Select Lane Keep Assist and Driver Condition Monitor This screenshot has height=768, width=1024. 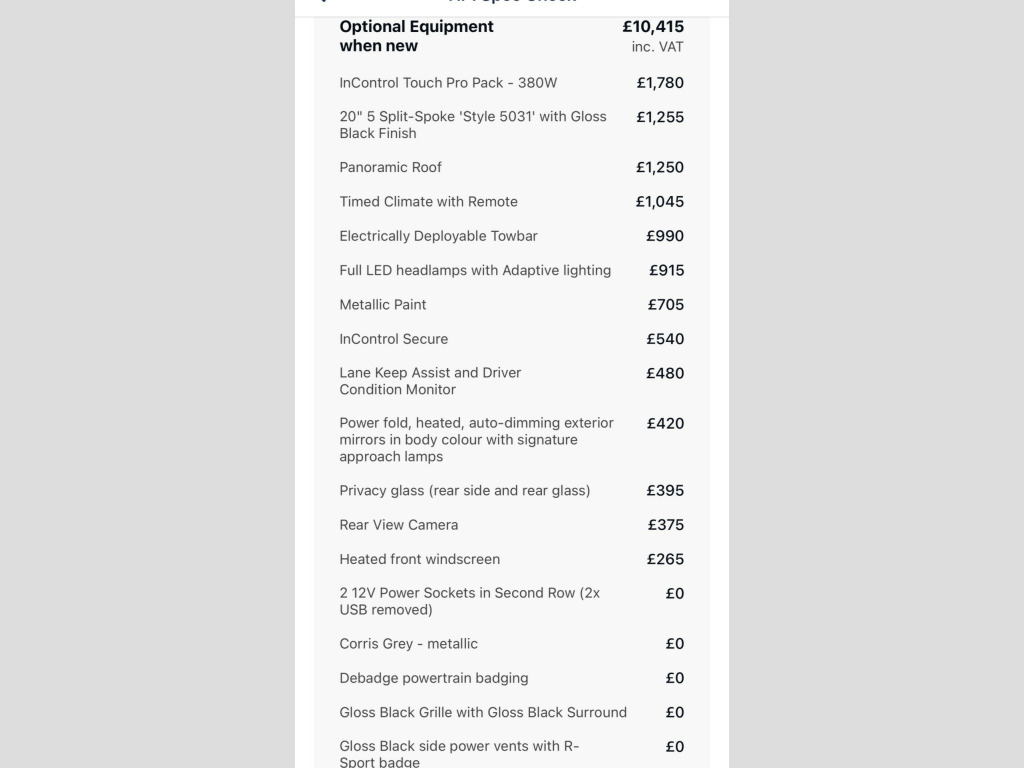click(430, 381)
